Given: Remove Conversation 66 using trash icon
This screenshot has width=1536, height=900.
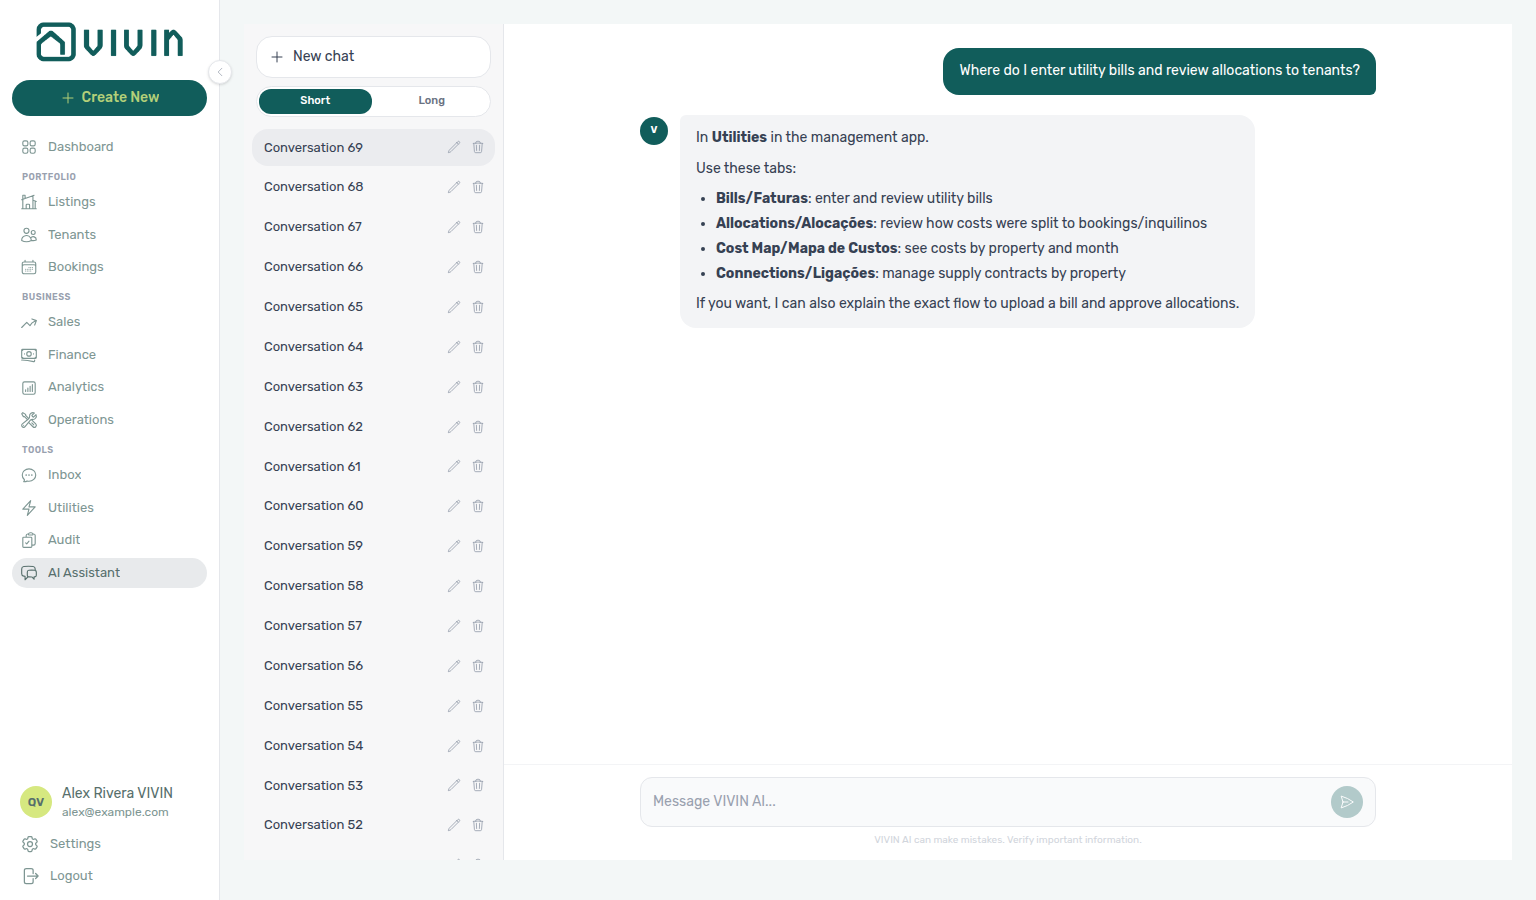Looking at the screenshot, I should pos(478,267).
